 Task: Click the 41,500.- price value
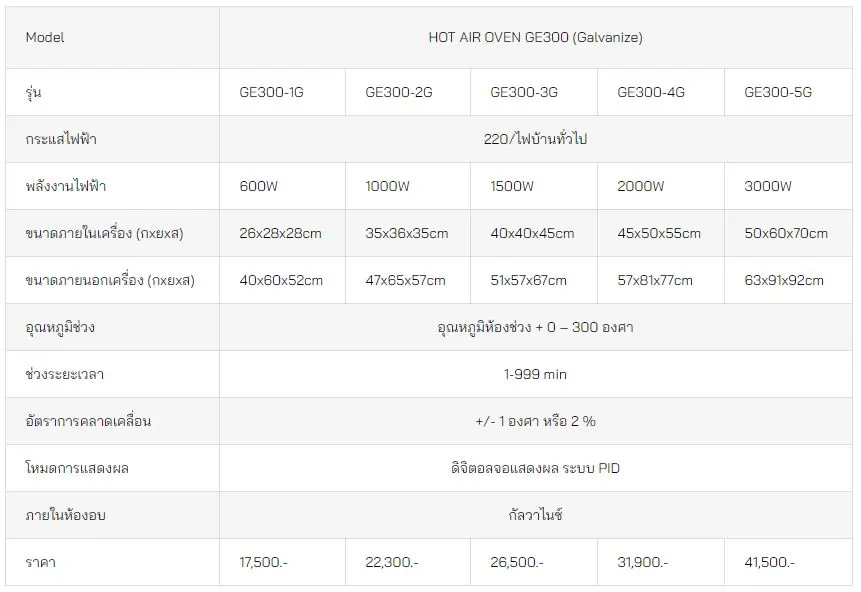pos(769,562)
